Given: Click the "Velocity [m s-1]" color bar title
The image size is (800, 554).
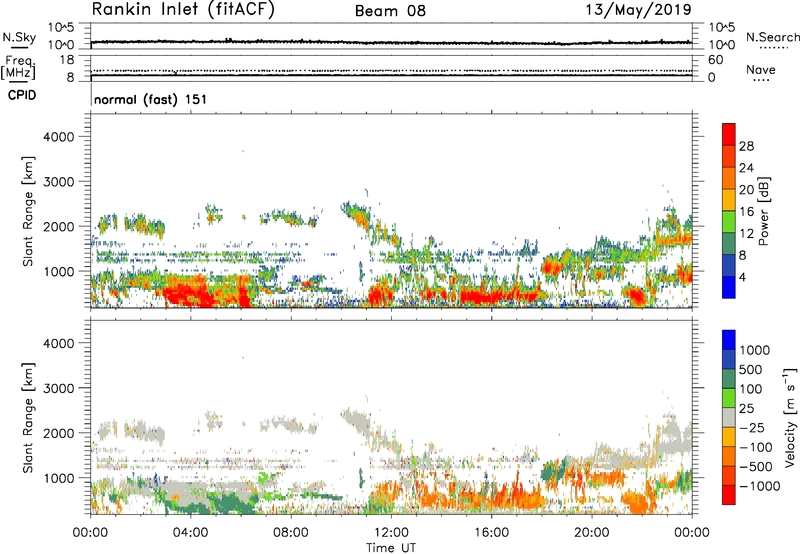Looking at the screenshot, I should click(x=790, y=417).
